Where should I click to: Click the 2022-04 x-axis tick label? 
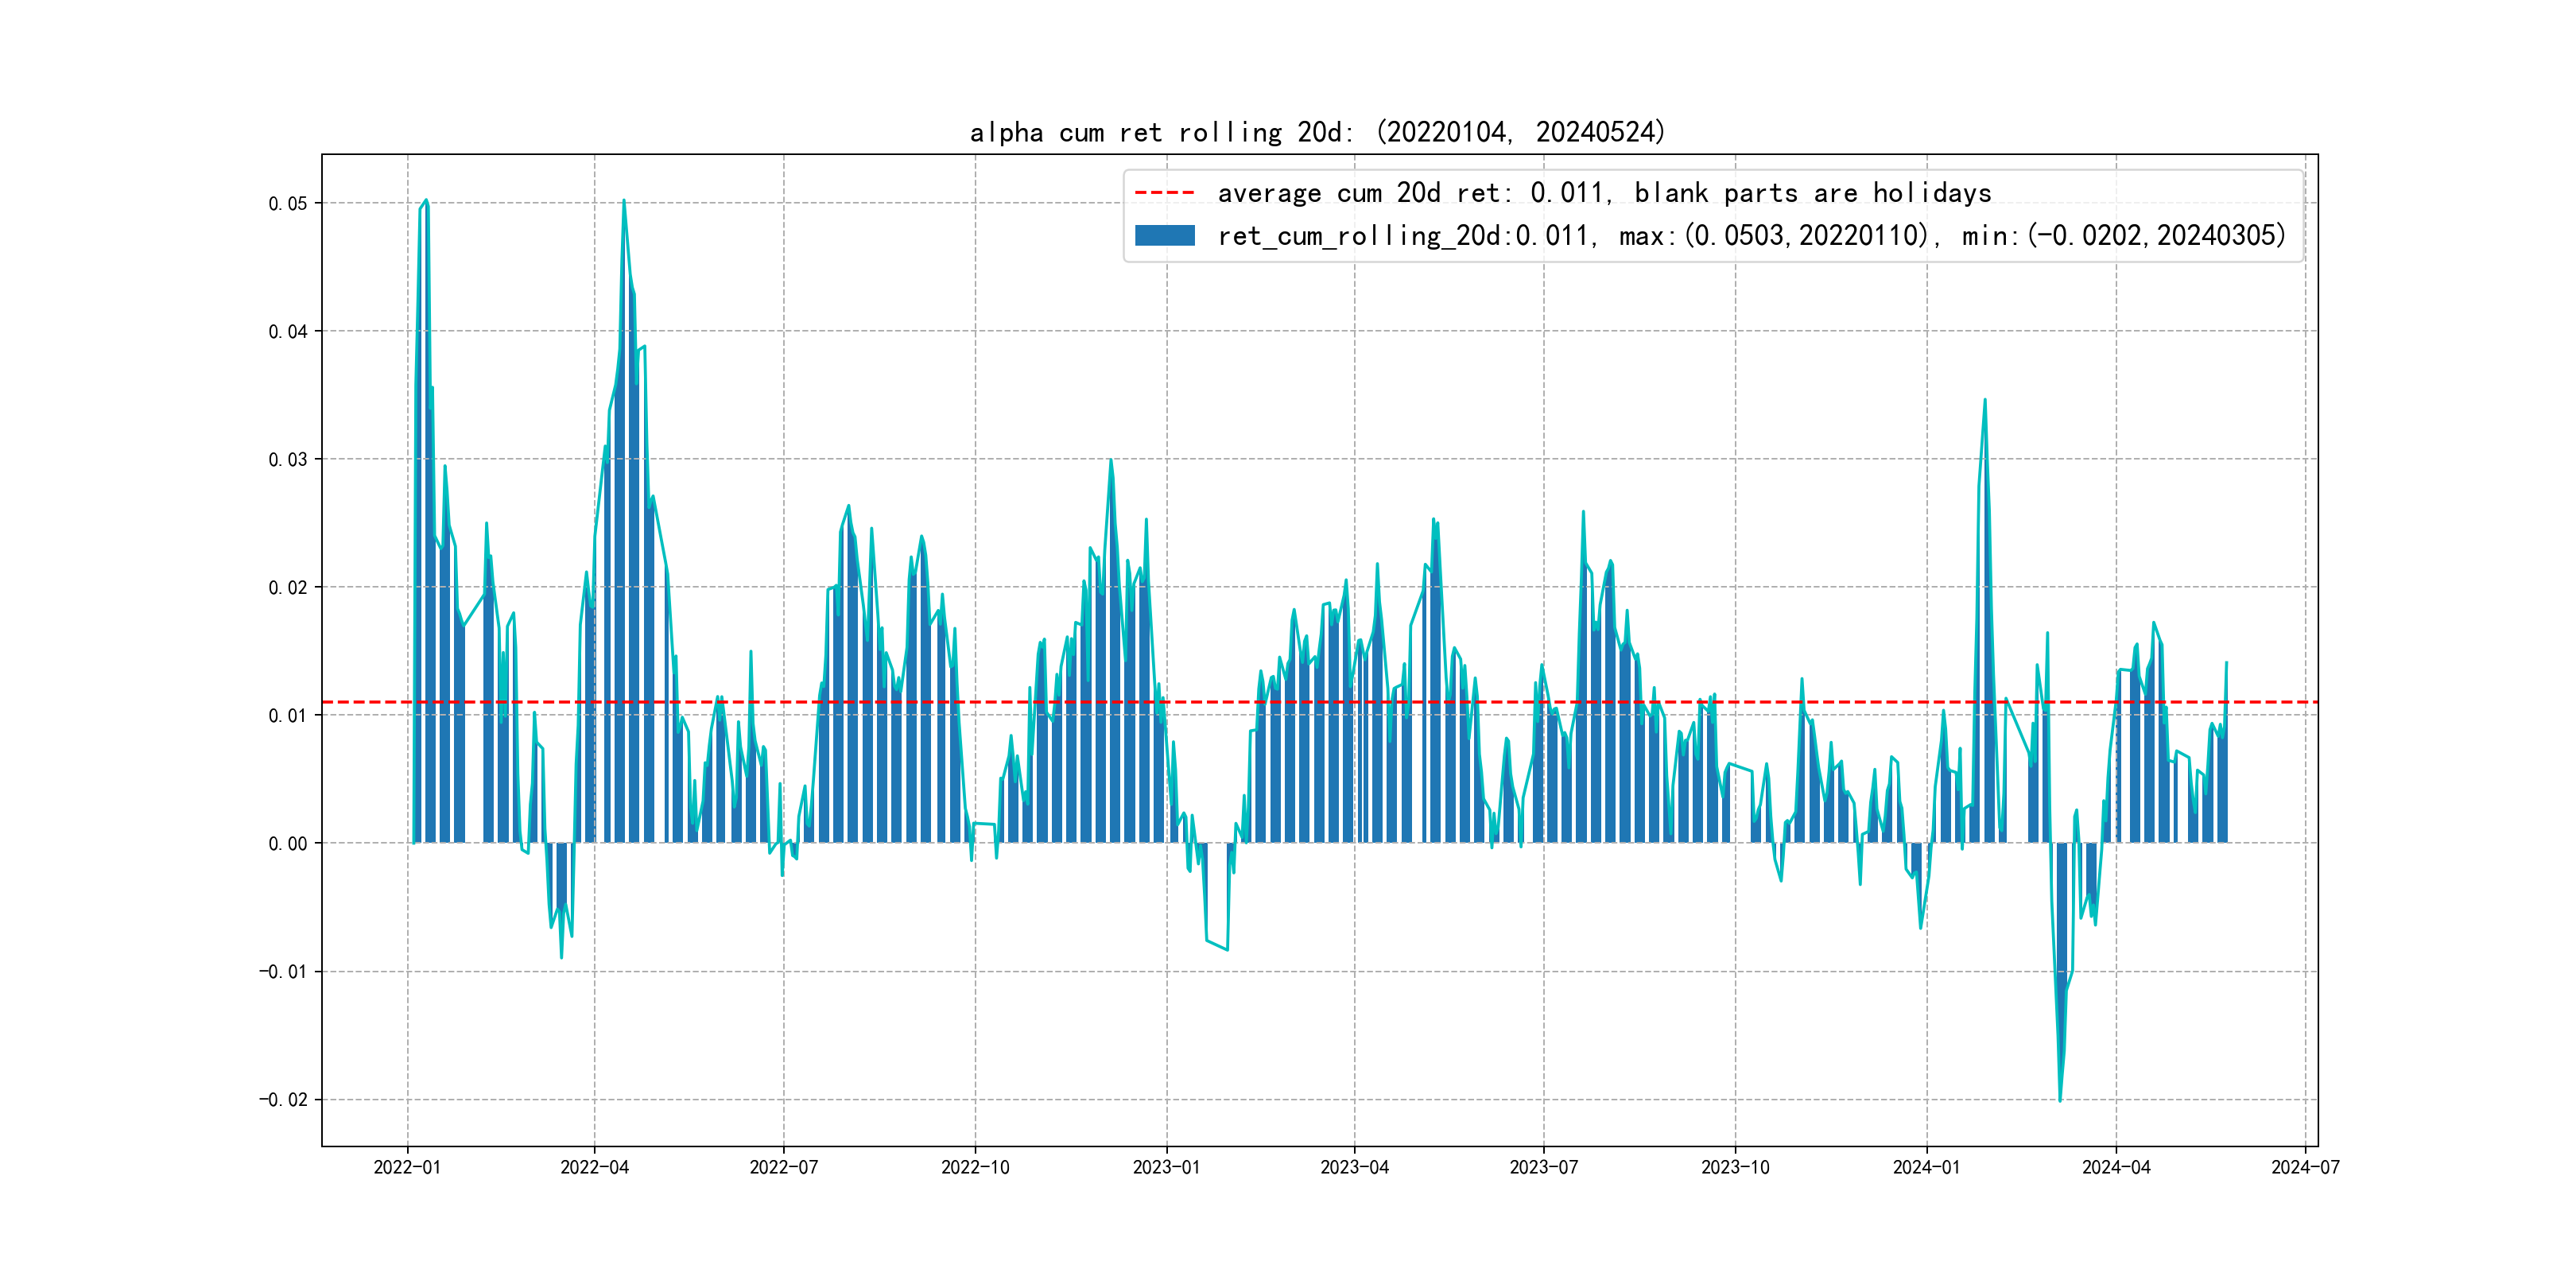(594, 1167)
